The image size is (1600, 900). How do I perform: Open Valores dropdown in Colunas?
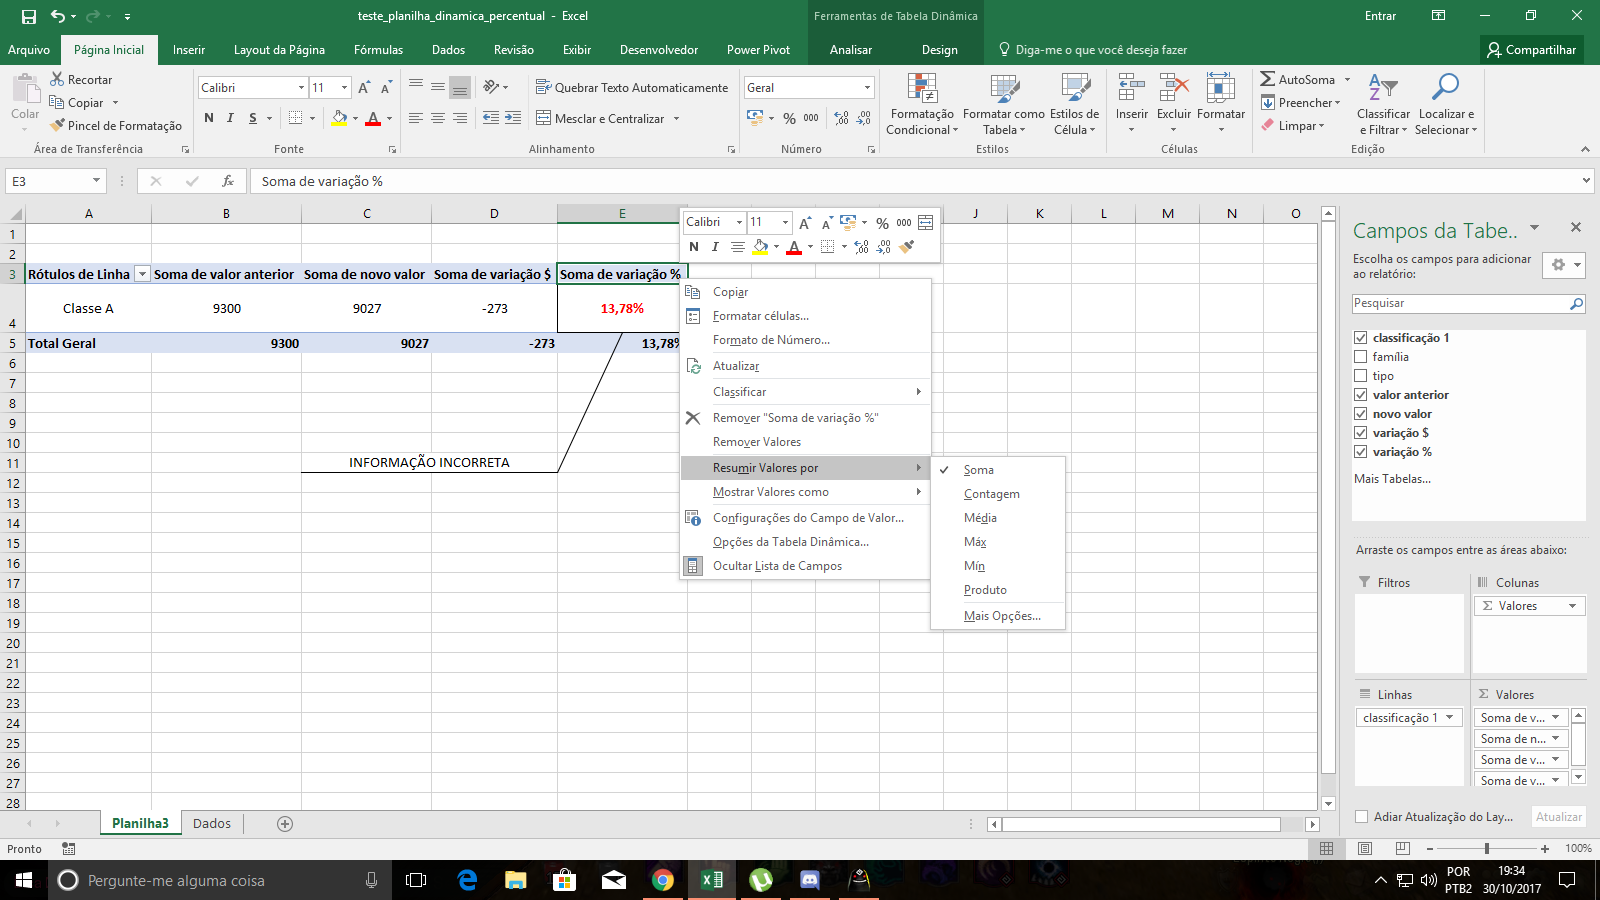point(1572,606)
